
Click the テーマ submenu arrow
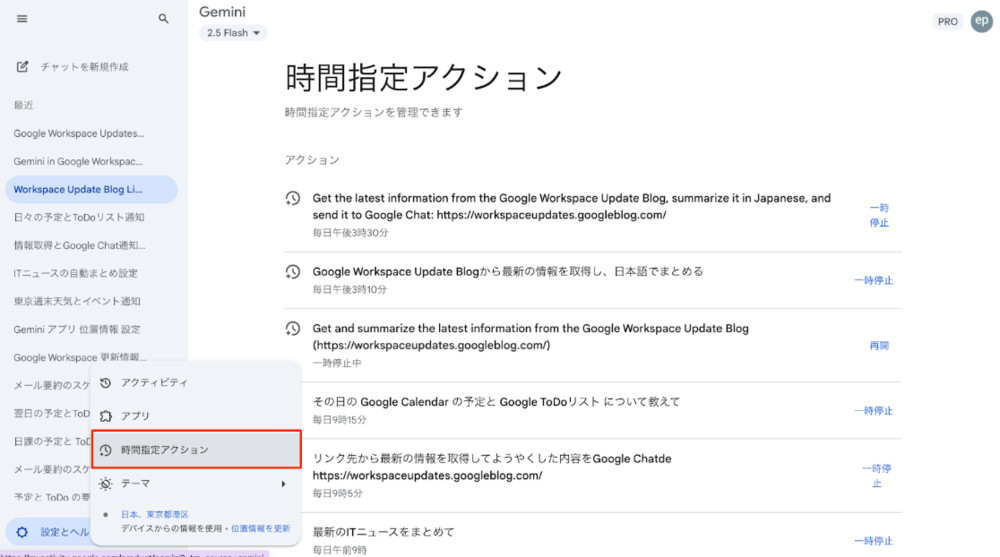pos(283,484)
